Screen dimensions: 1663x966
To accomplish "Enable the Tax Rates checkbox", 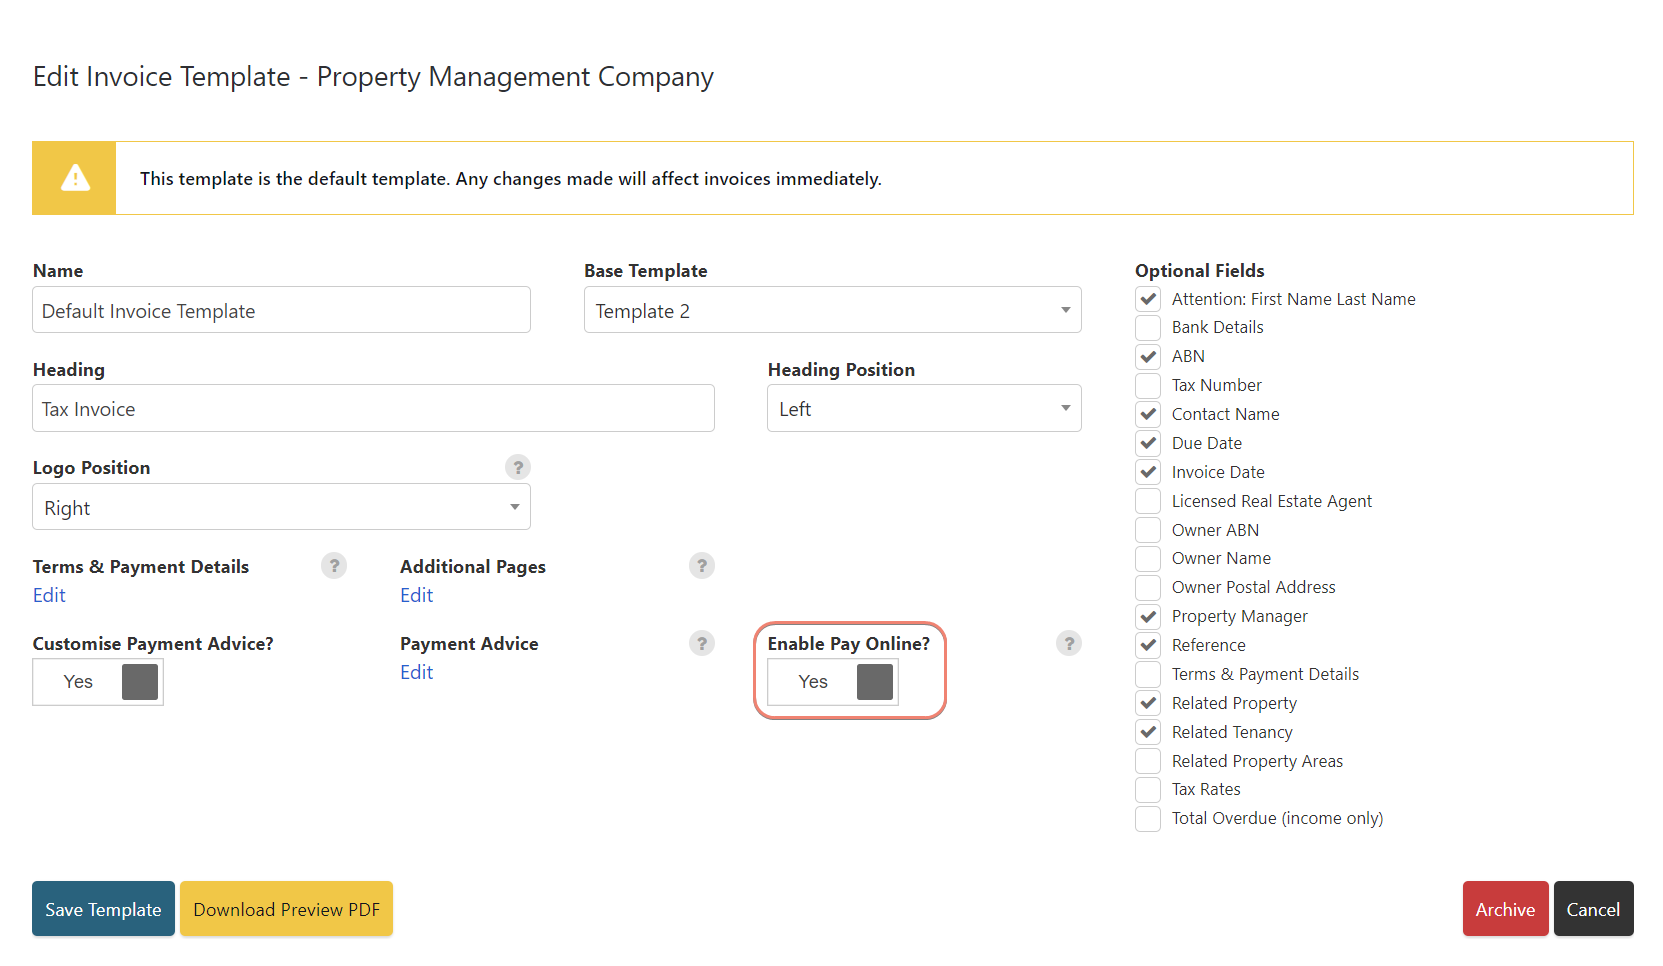I will pyautogui.click(x=1148, y=789).
